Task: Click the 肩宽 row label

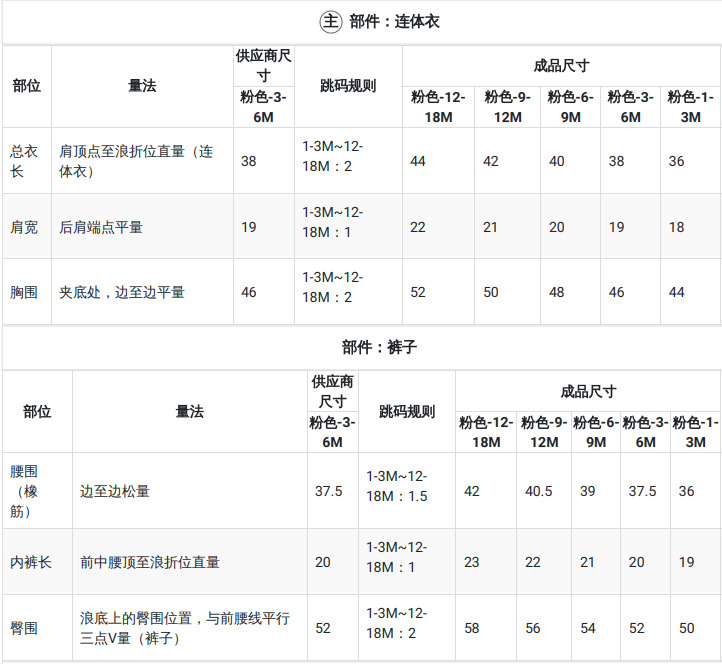Action: pyautogui.click(x=24, y=227)
